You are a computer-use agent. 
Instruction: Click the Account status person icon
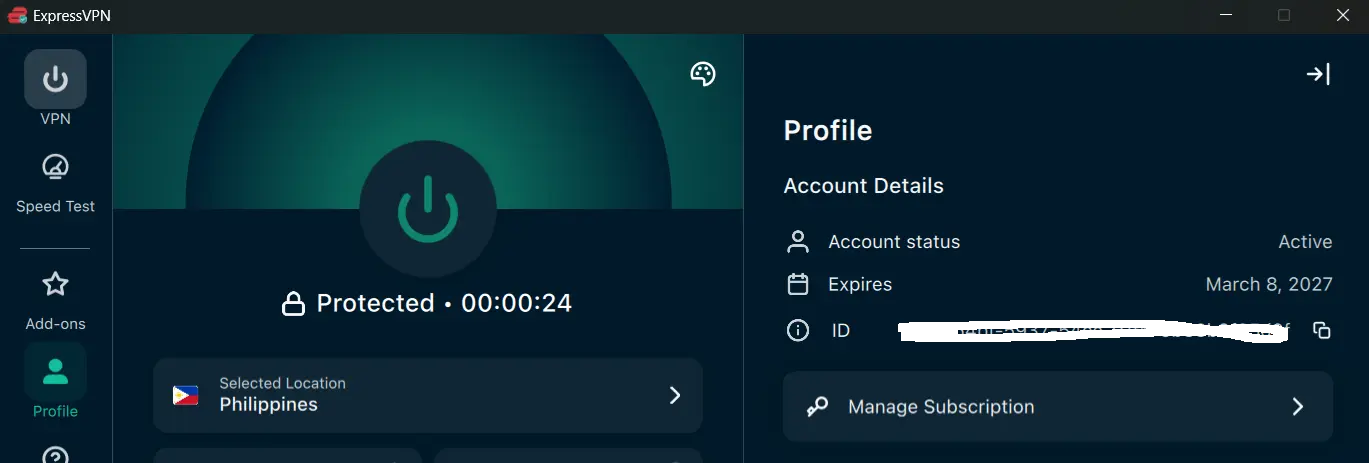[x=798, y=242]
